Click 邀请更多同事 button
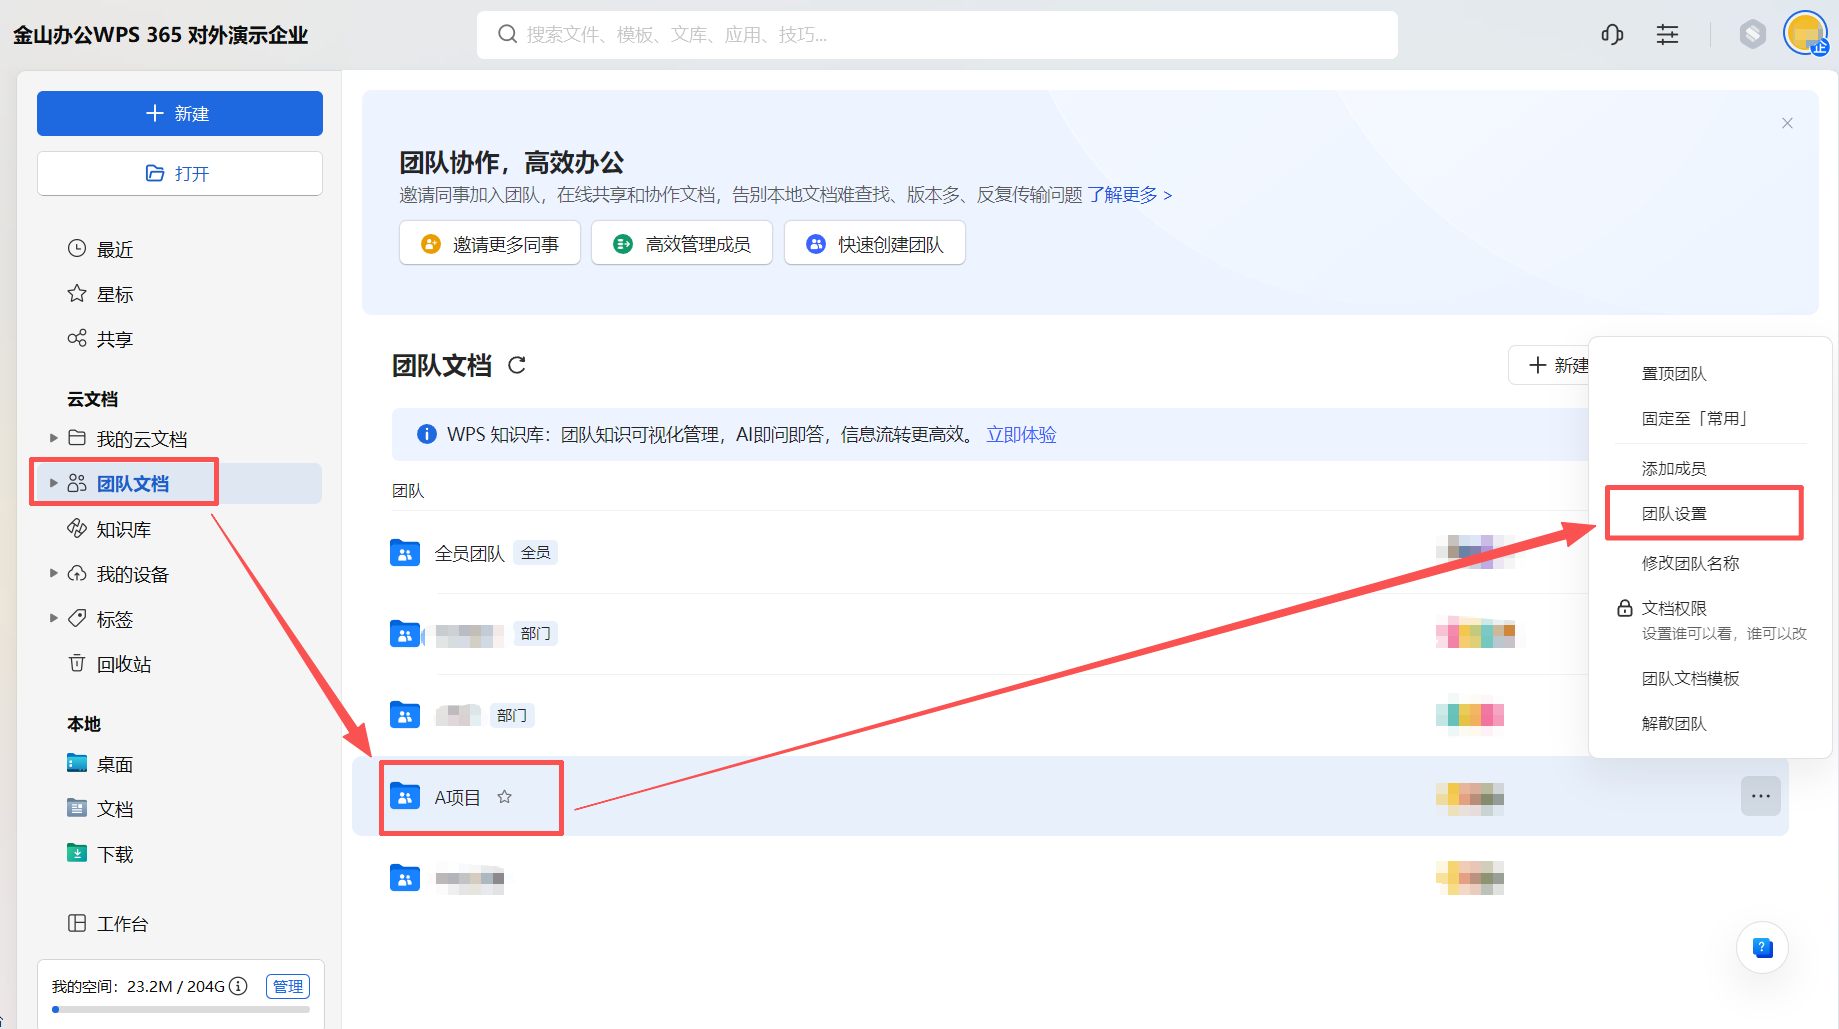The image size is (1839, 1029). [x=490, y=243]
